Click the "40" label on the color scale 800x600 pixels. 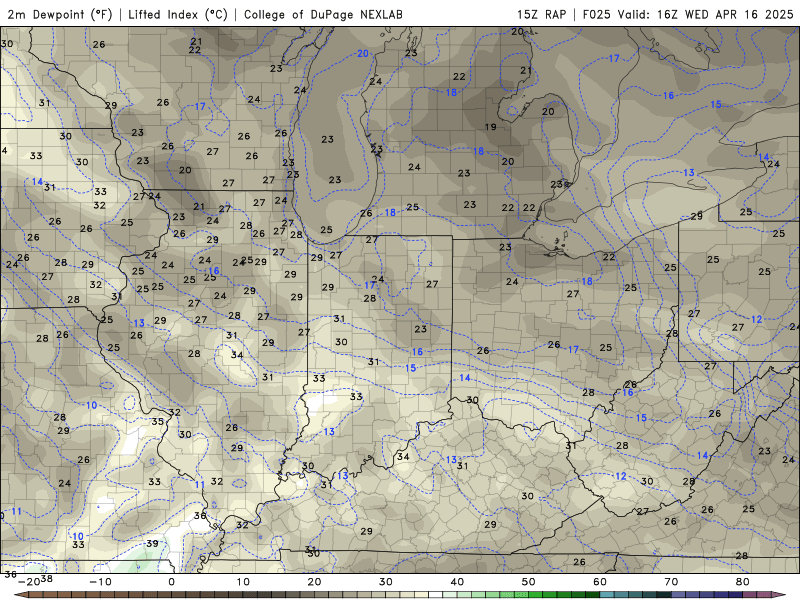(457, 582)
